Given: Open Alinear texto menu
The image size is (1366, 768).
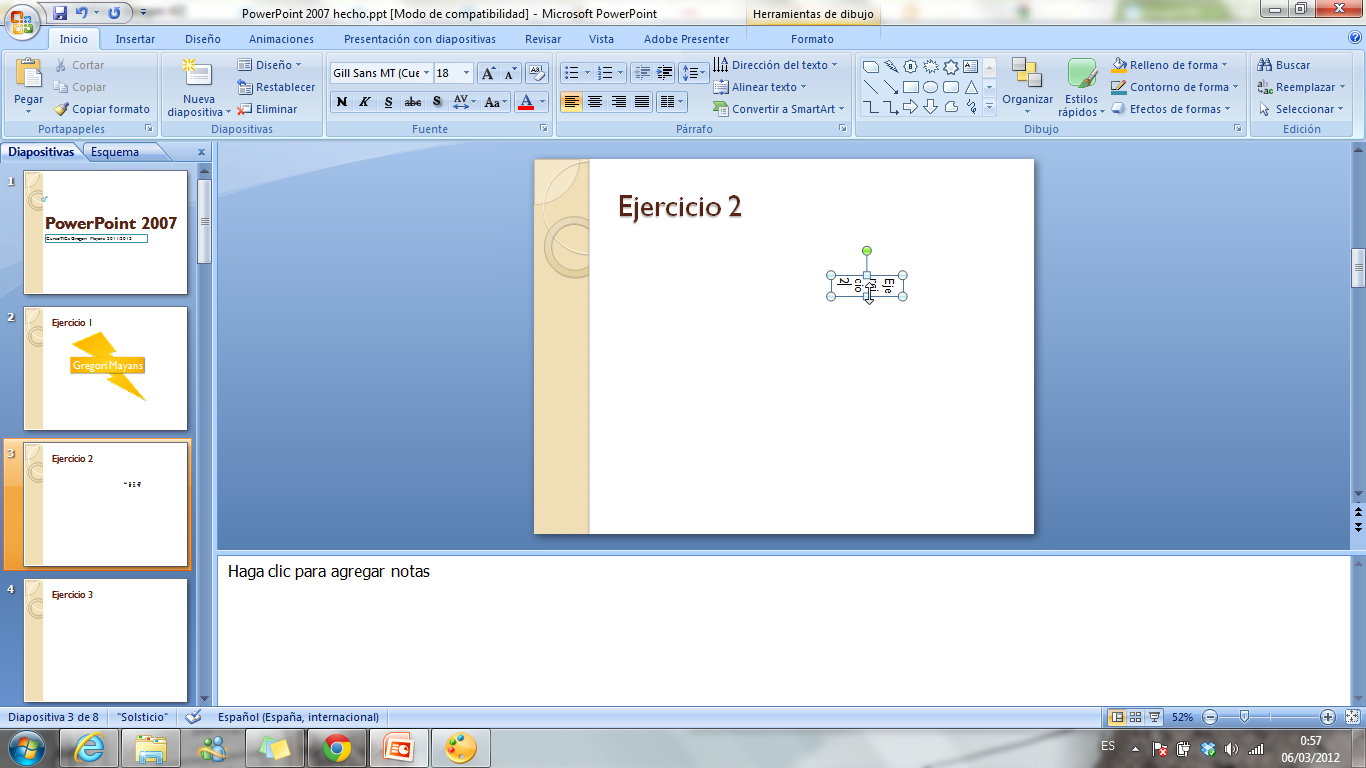Looking at the screenshot, I should point(760,87).
